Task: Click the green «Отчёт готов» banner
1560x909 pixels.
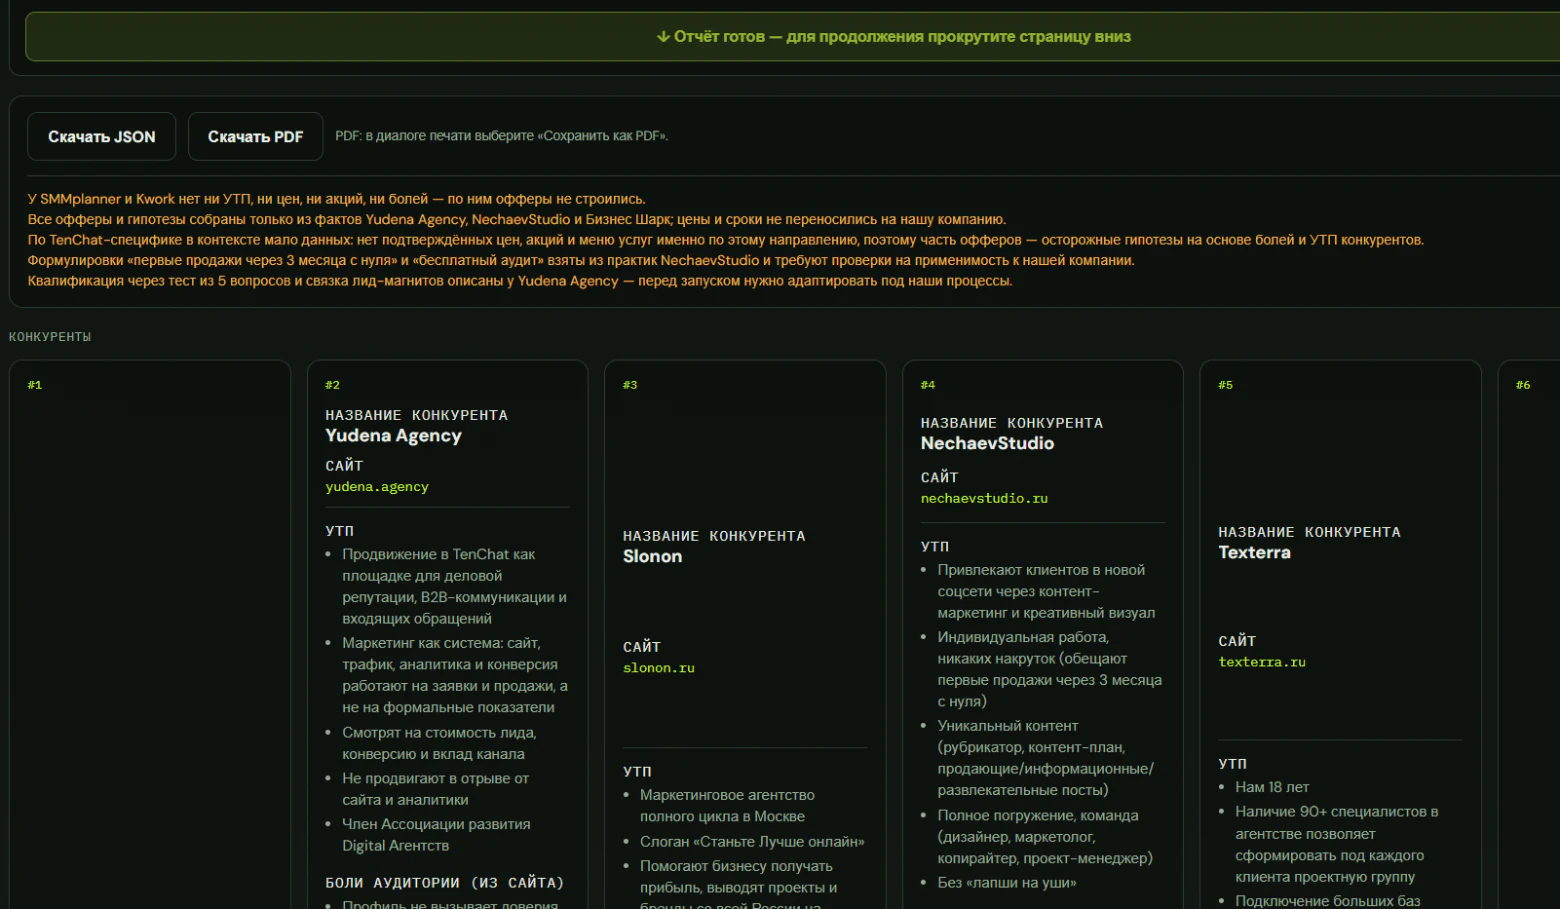Action: click(792, 37)
